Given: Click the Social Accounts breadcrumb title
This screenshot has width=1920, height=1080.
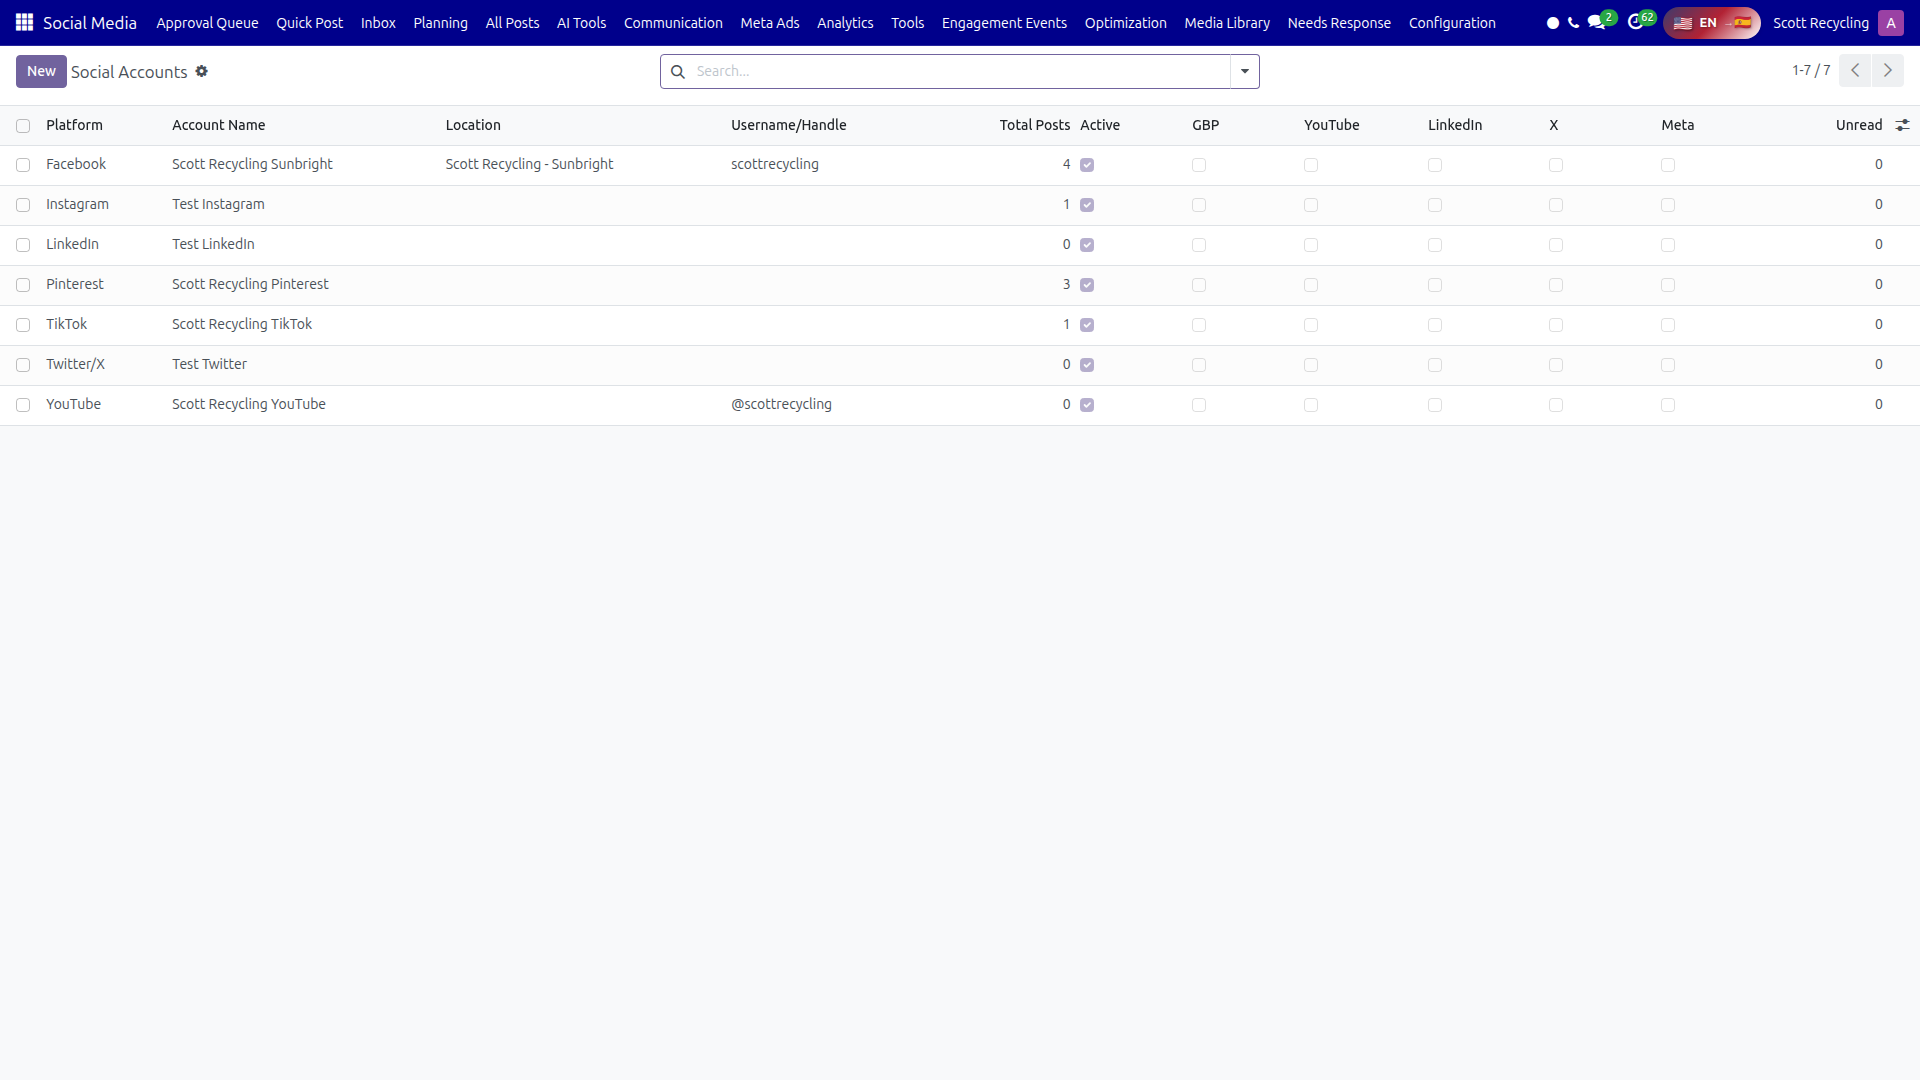Looking at the screenshot, I should point(129,72).
